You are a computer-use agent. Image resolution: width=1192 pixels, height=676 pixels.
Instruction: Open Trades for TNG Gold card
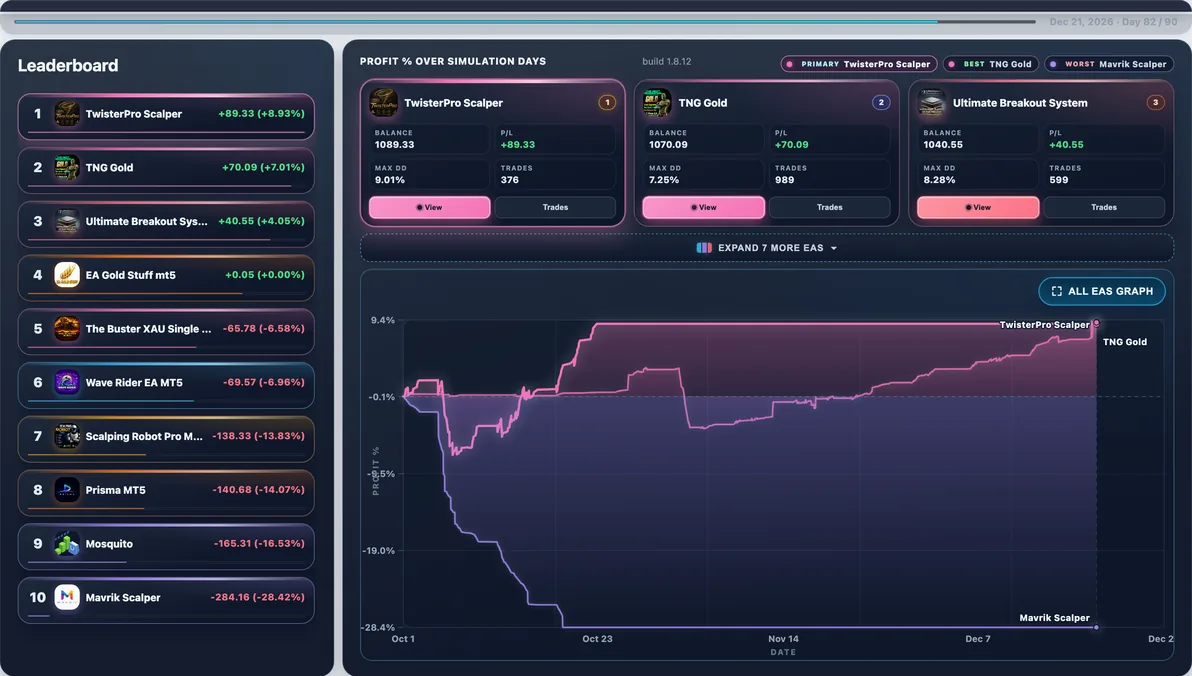(829, 207)
